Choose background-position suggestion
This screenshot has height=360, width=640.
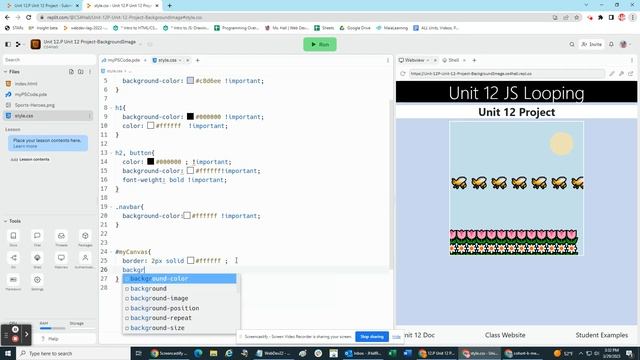(x=180, y=308)
